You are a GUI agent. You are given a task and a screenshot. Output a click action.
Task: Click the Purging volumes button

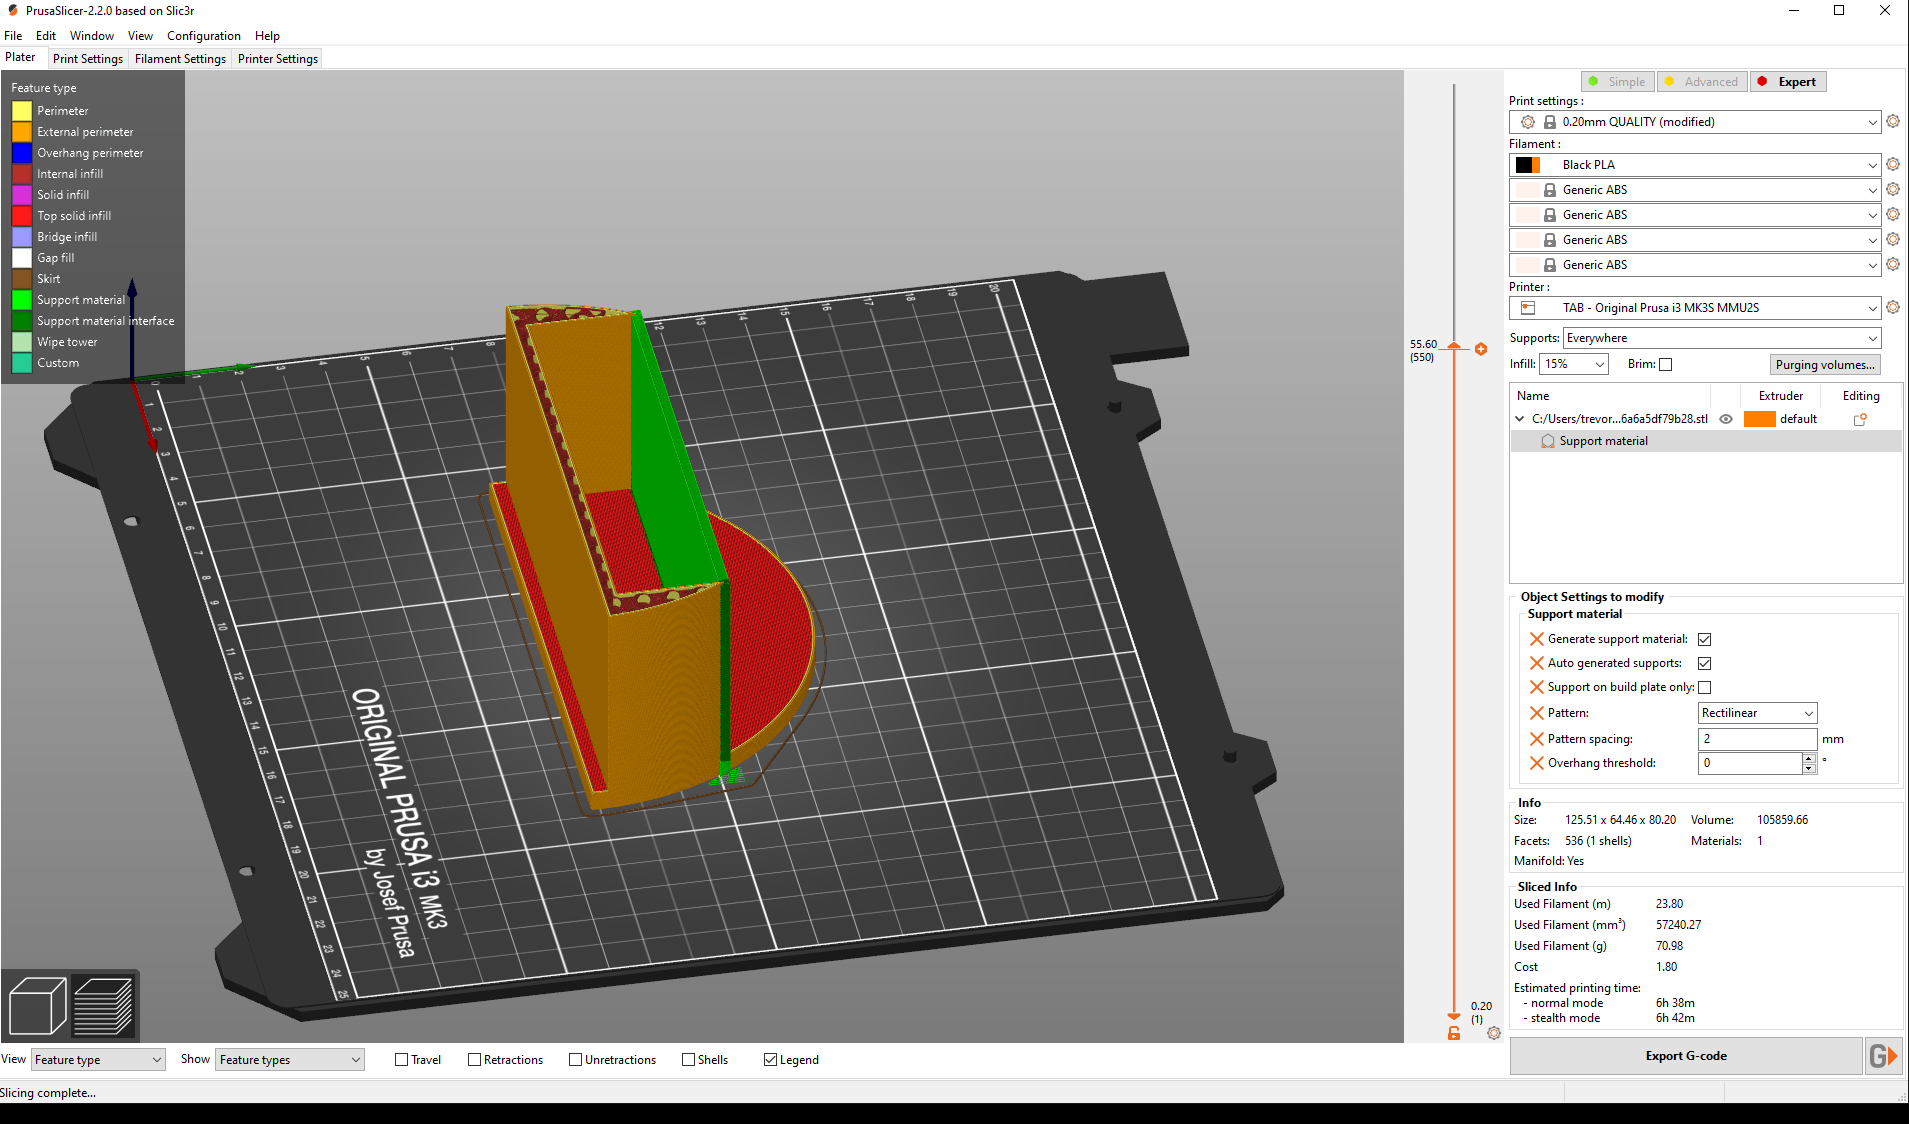[1825, 365]
